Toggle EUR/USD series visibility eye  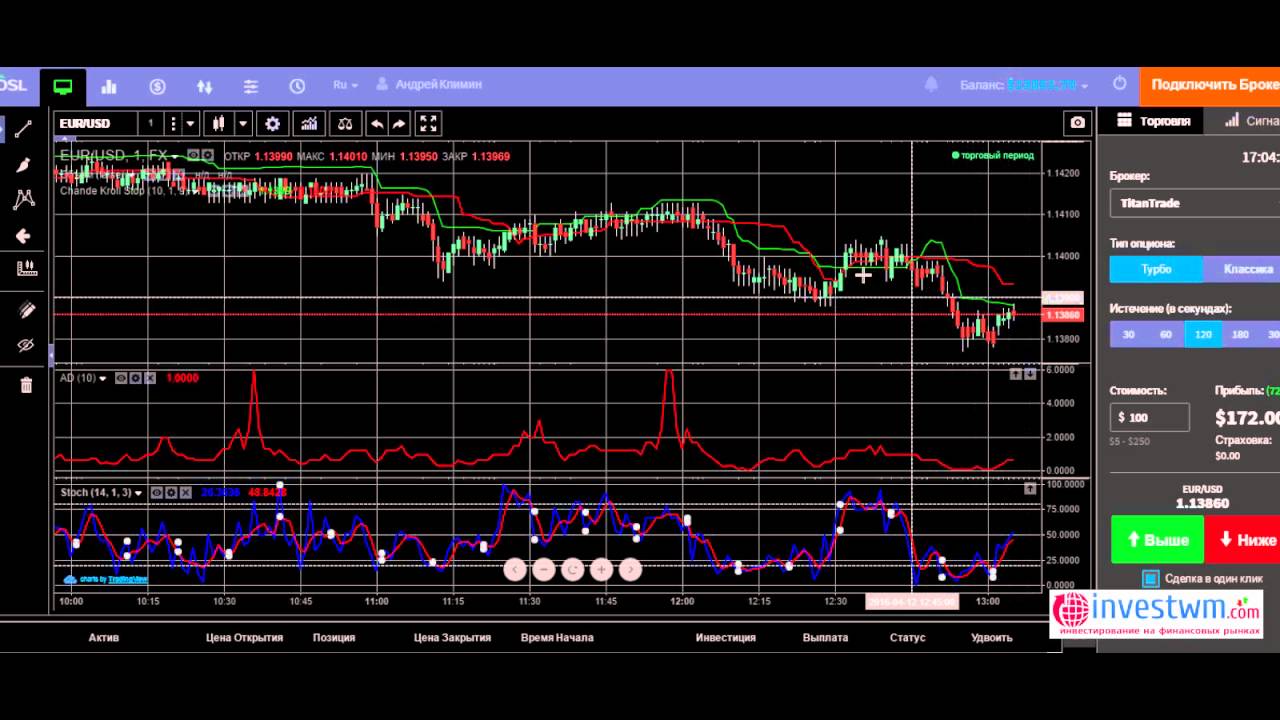pyautogui.click(x=194, y=156)
